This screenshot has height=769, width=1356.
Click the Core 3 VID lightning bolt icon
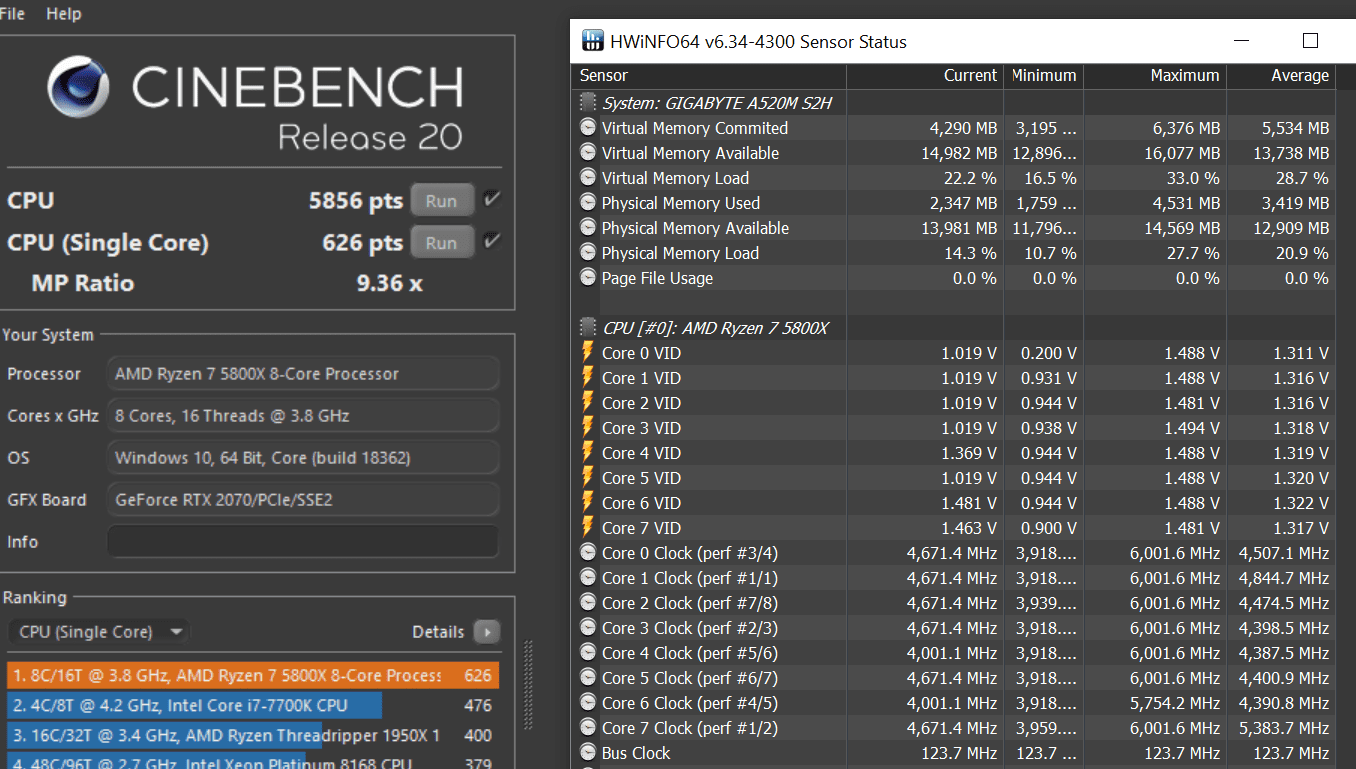(588, 428)
